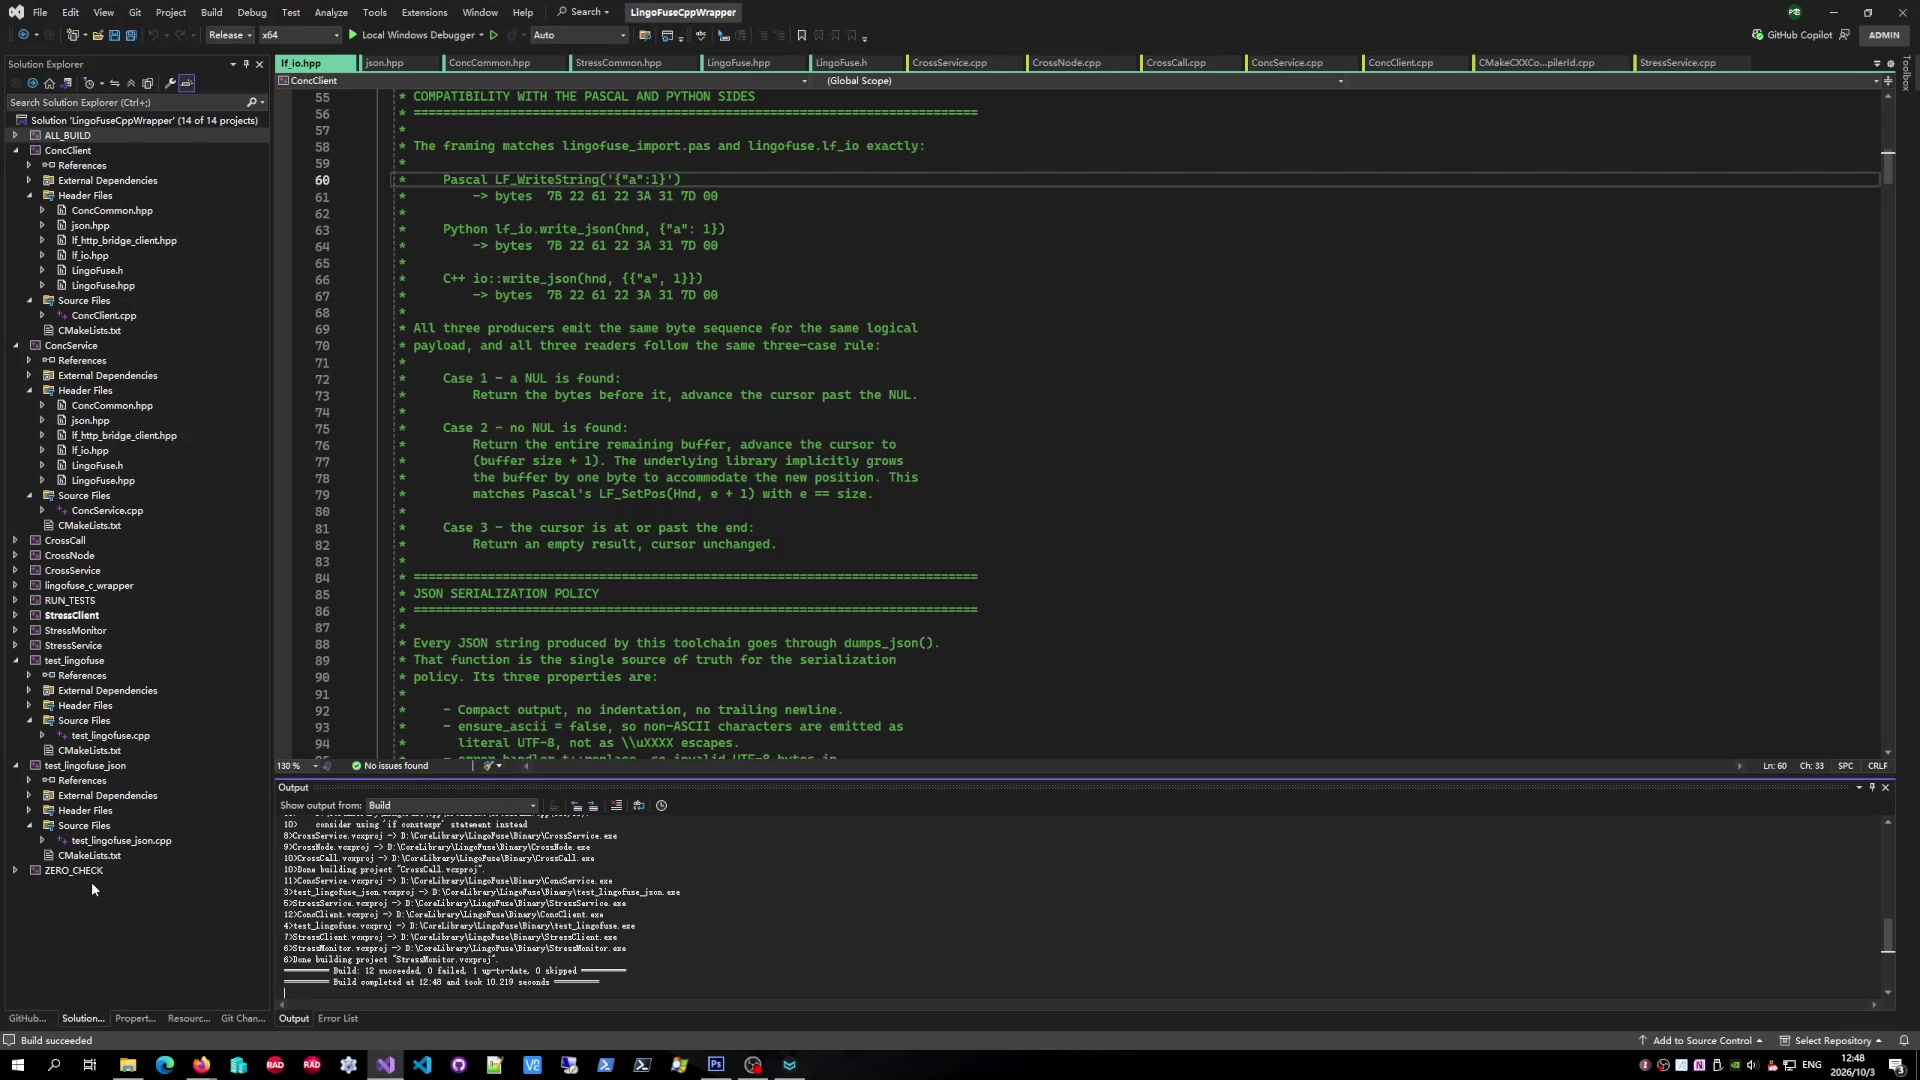Toggle Preview Selected Items in Solution Explorer
The image size is (1920, 1080).
(186, 84)
